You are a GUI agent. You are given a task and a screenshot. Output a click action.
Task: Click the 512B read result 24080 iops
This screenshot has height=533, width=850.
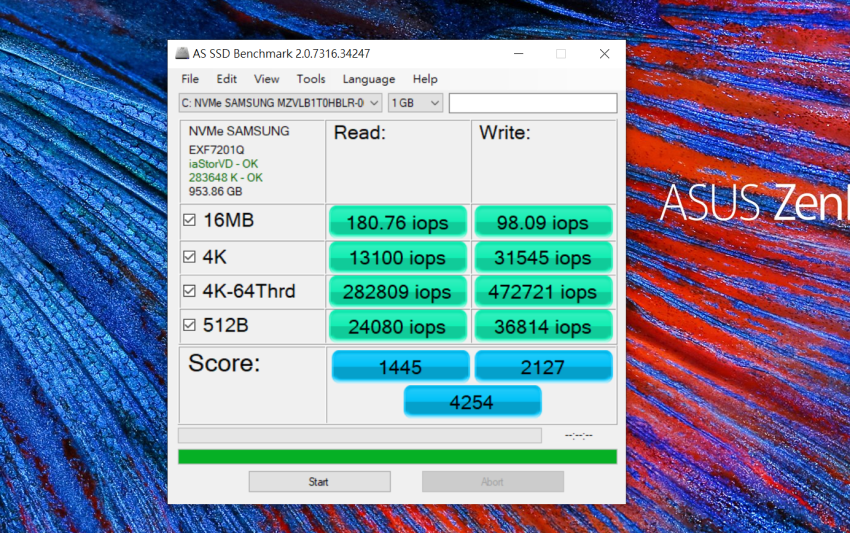pos(397,326)
